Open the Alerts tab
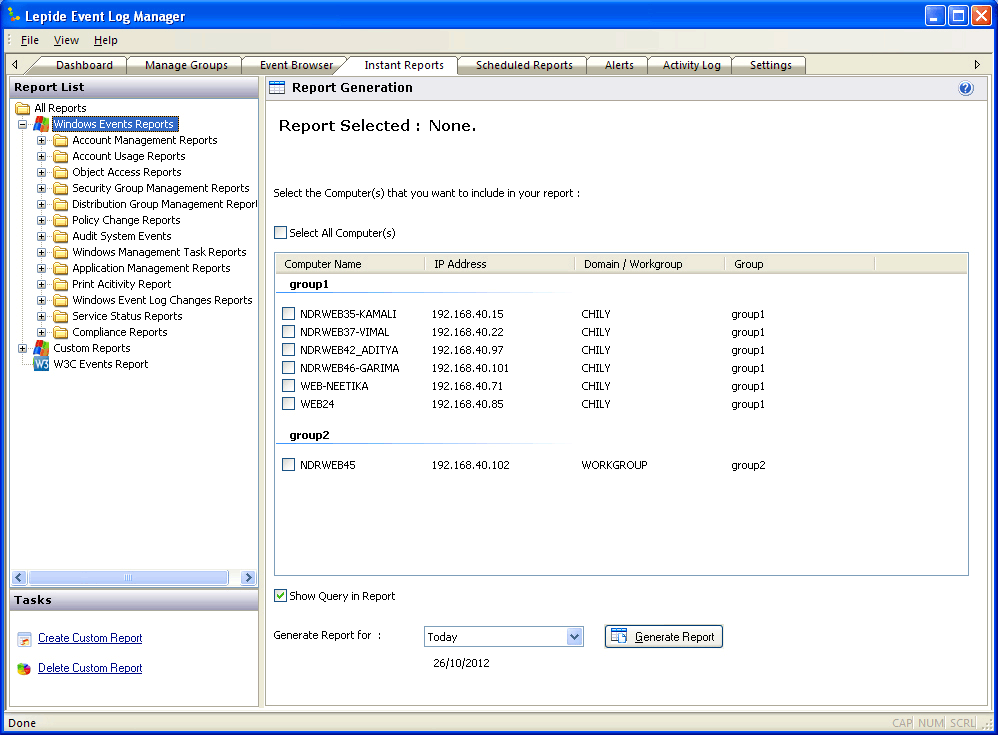This screenshot has width=998, height=735. [619, 65]
